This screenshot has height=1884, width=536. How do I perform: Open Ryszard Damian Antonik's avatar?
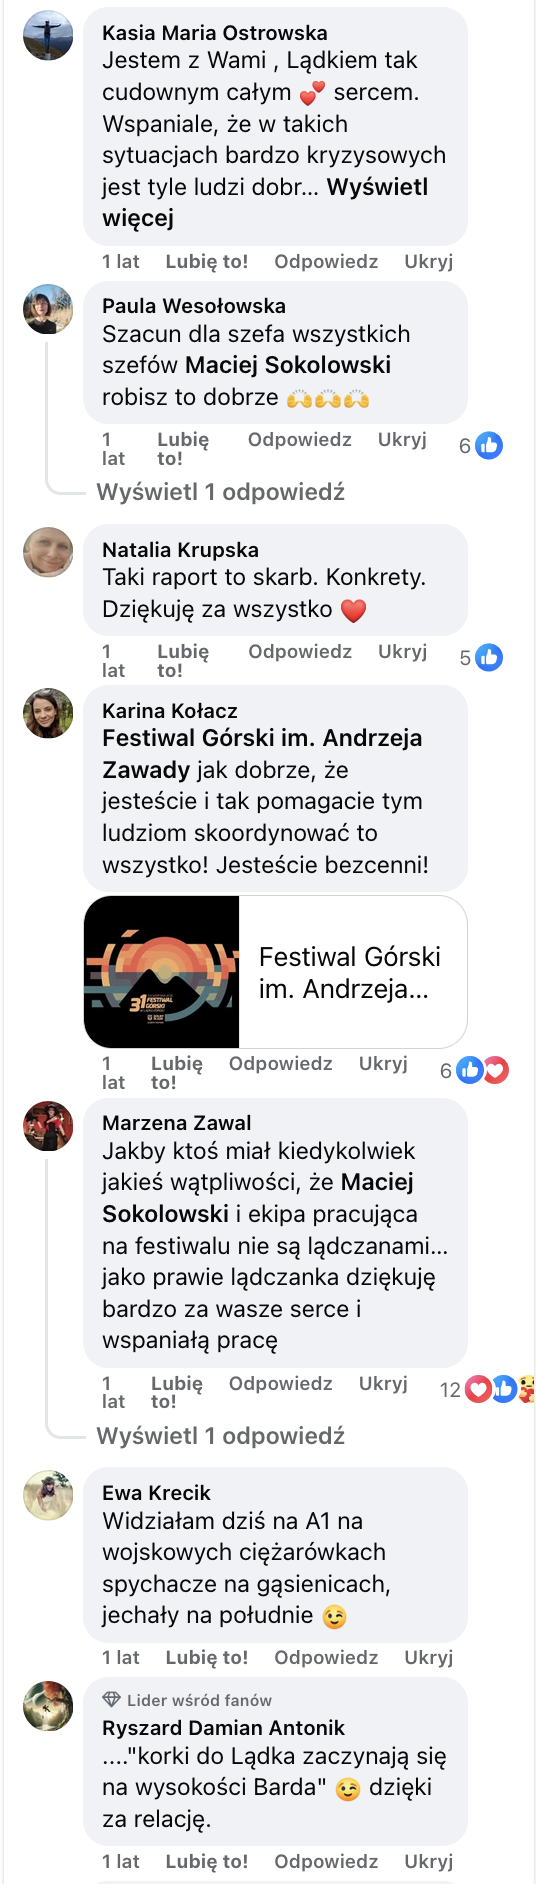48,1706
